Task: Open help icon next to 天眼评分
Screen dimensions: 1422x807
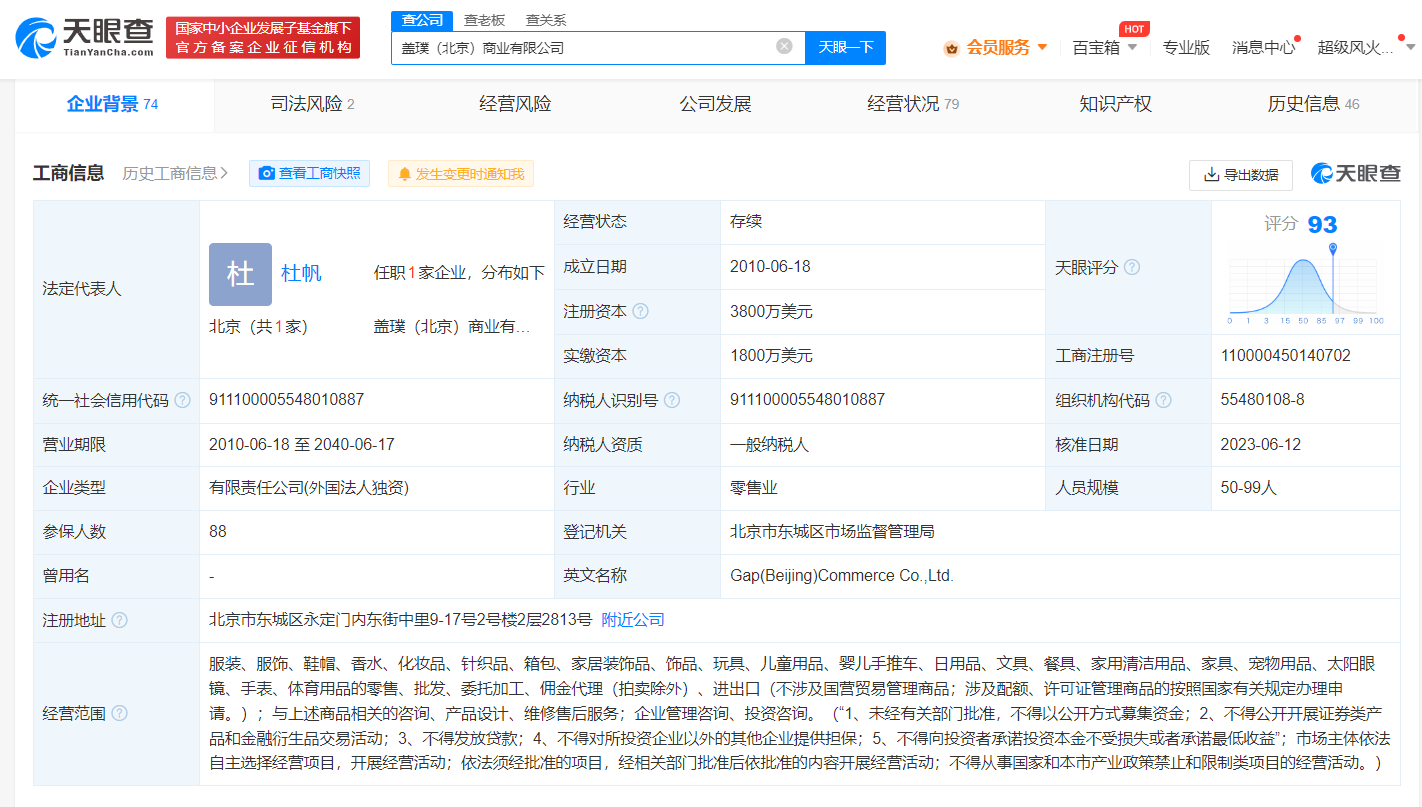Action: click(1131, 267)
